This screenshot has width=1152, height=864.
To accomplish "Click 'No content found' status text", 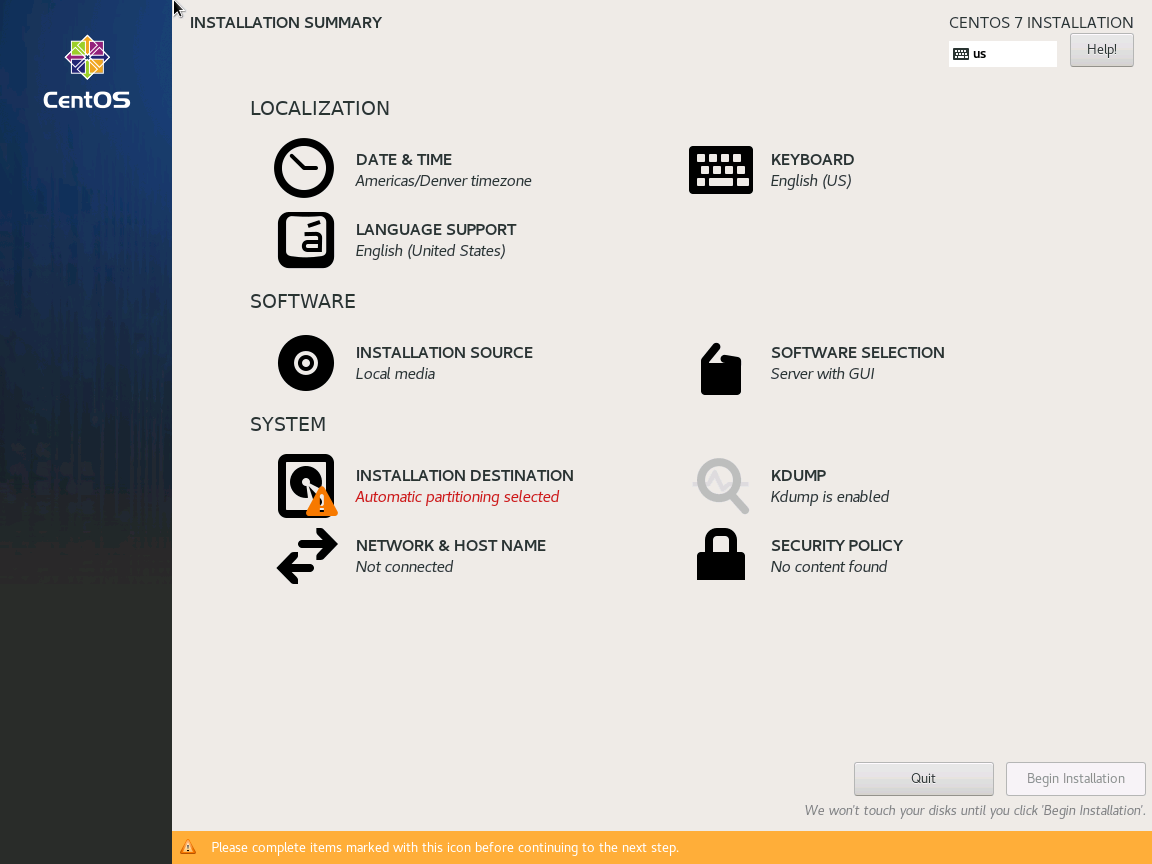I will (x=828, y=566).
